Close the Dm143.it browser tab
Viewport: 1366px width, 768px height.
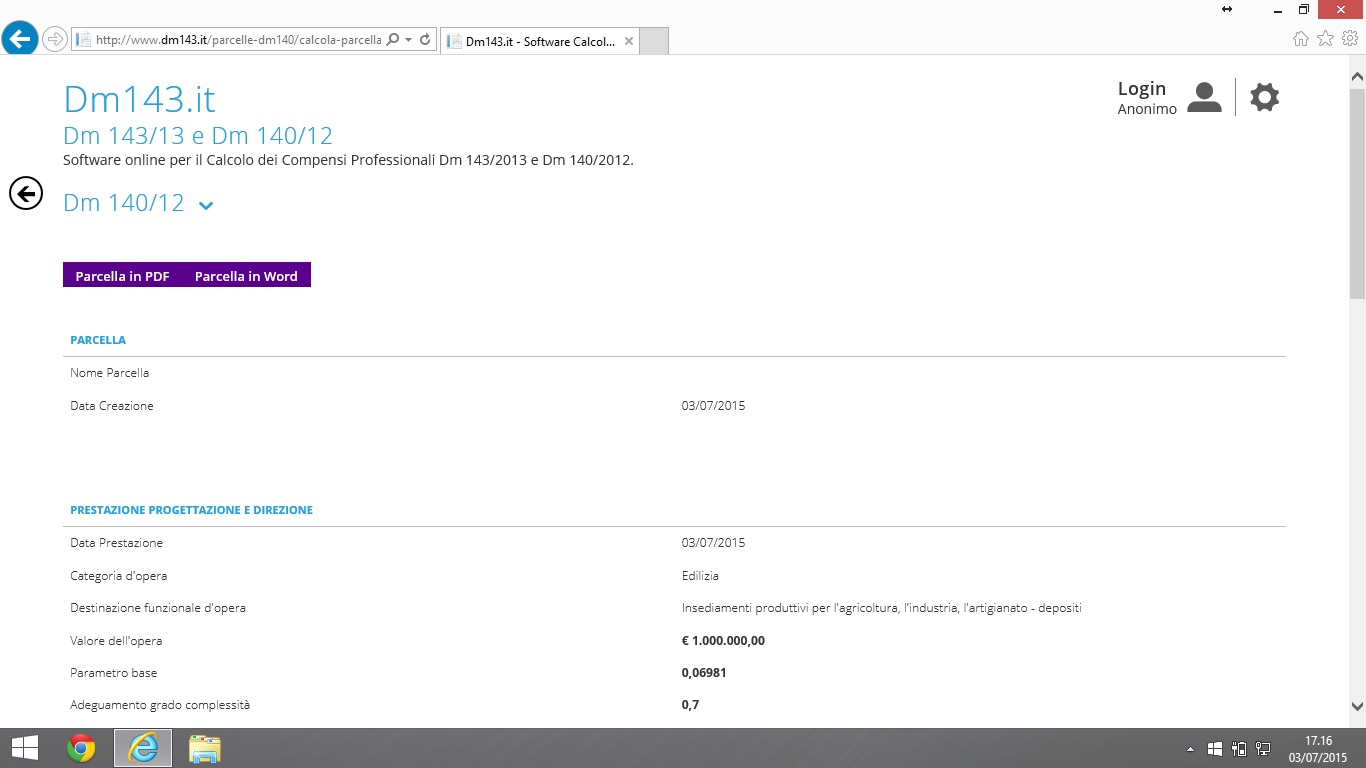click(628, 41)
